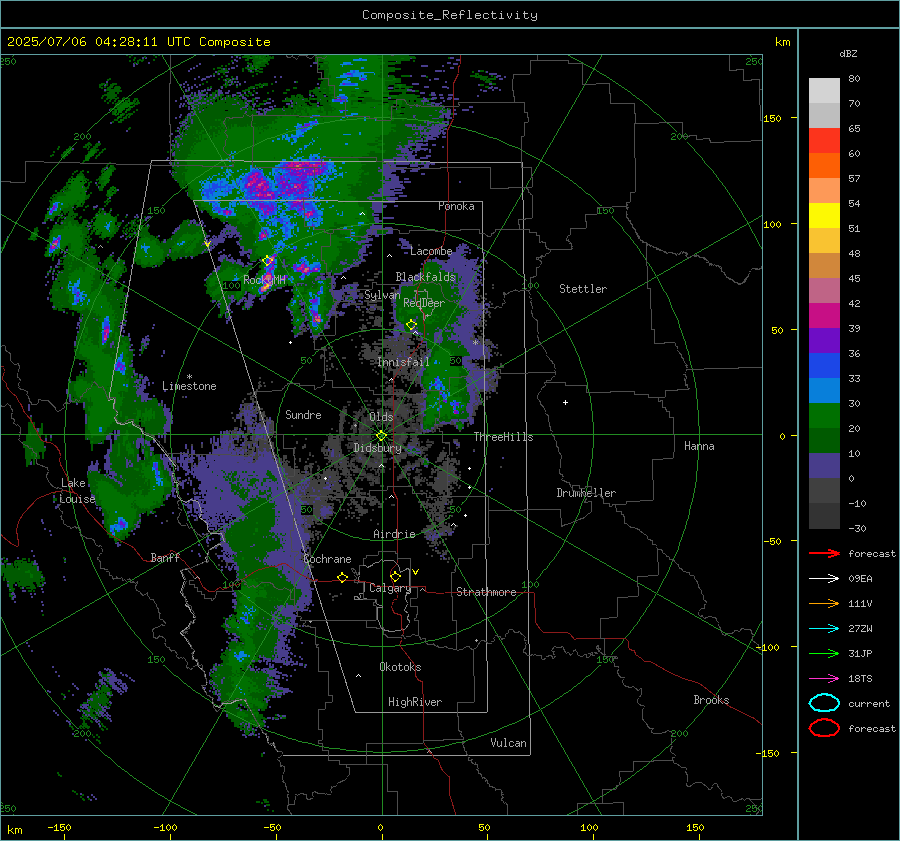The width and height of the screenshot is (900, 841).
Task: Select the 80 dBZ color swatch
Action: [x=824, y=90]
